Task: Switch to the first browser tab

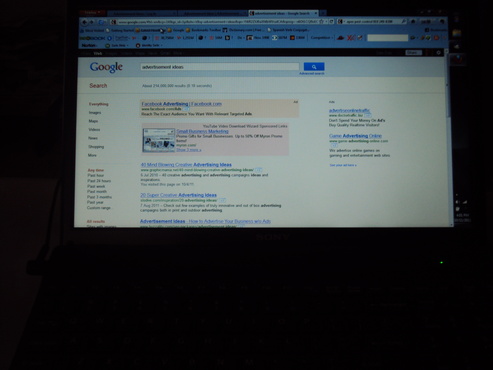Action: click(x=142, y=14)
